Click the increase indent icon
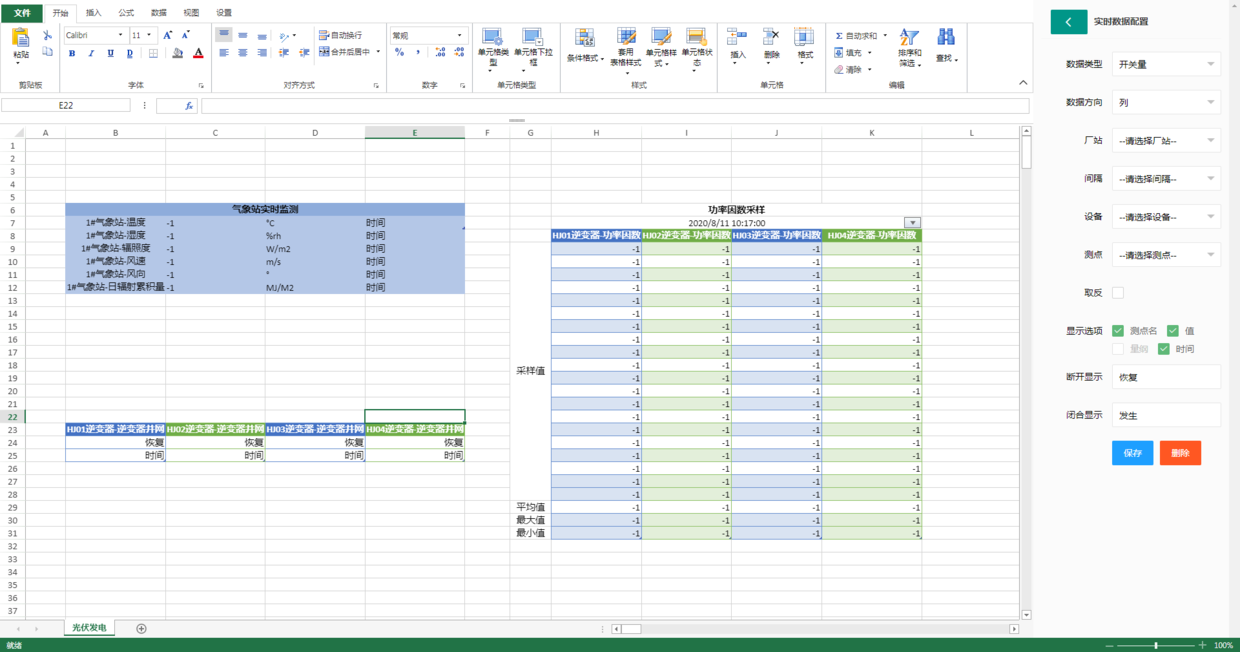The image size is (1240, 652). point(303,53)
